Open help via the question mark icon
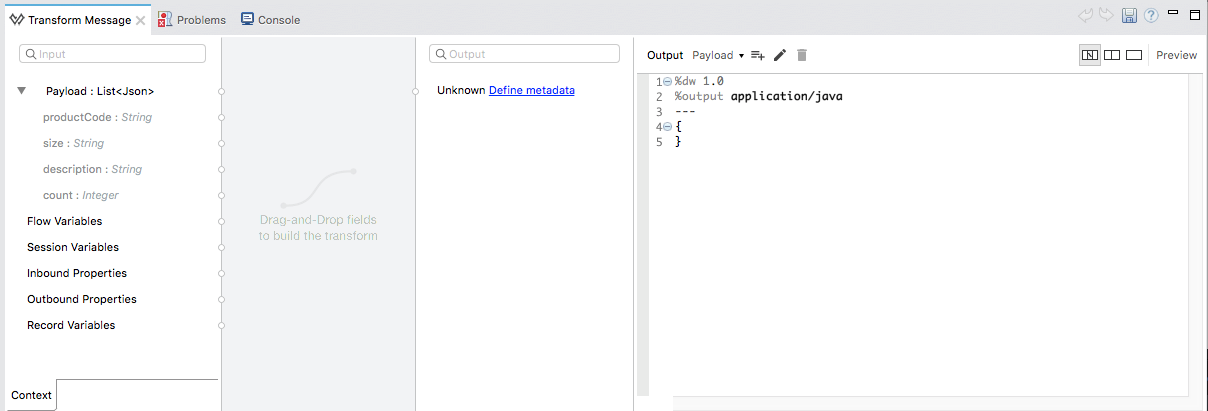Viewport: 1208px width, 411px height. click(x=1151, y=15)
